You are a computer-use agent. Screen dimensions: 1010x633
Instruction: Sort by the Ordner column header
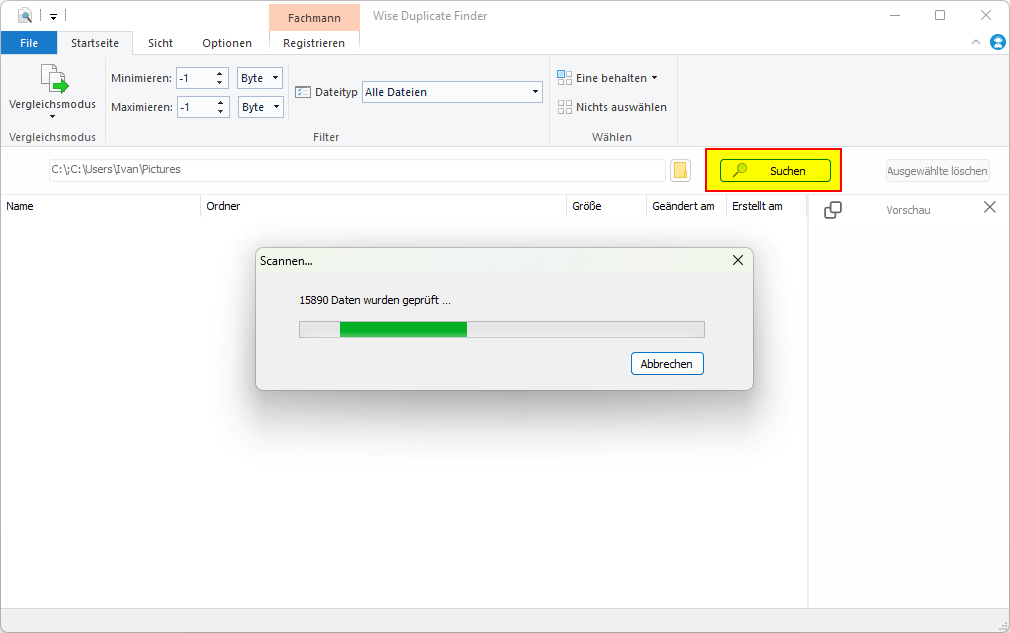383,206
